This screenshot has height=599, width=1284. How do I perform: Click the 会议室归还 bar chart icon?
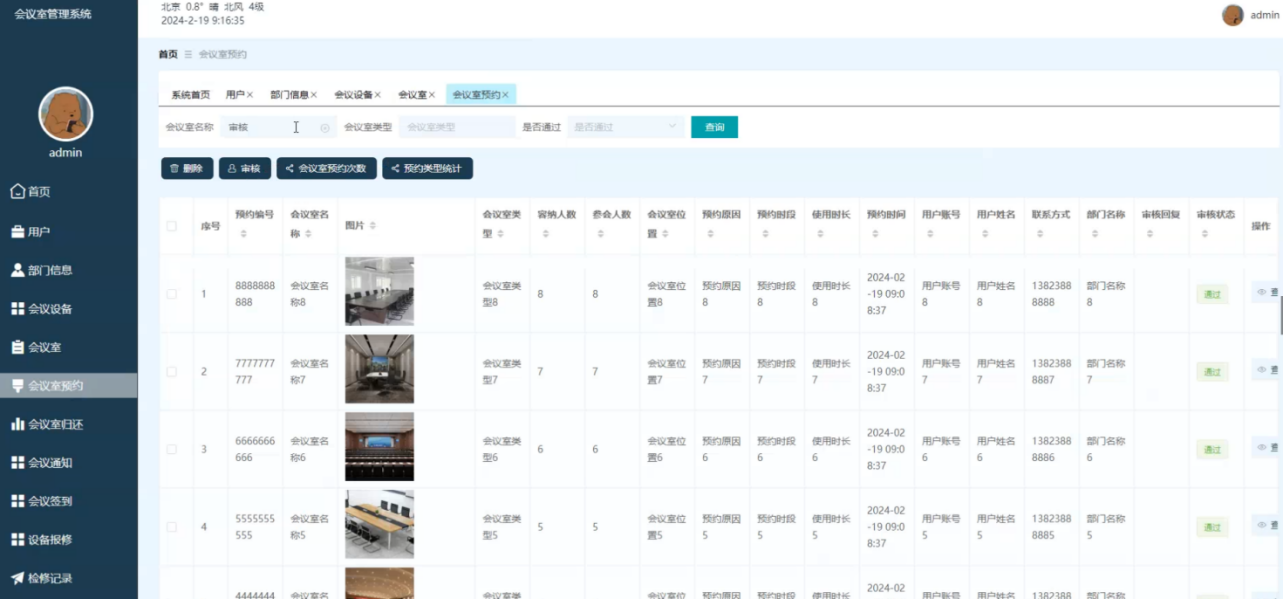tap(17, 424)
